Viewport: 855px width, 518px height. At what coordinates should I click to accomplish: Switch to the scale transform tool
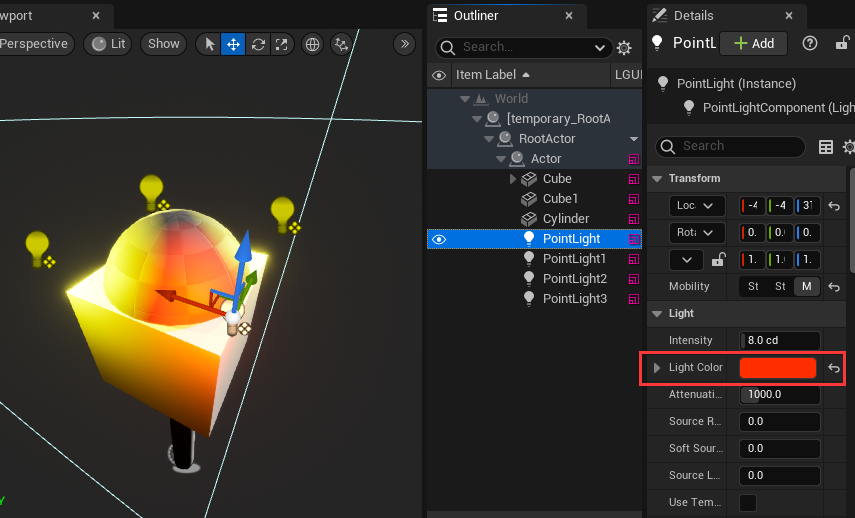pyautogui.click(x=282, y=44)
